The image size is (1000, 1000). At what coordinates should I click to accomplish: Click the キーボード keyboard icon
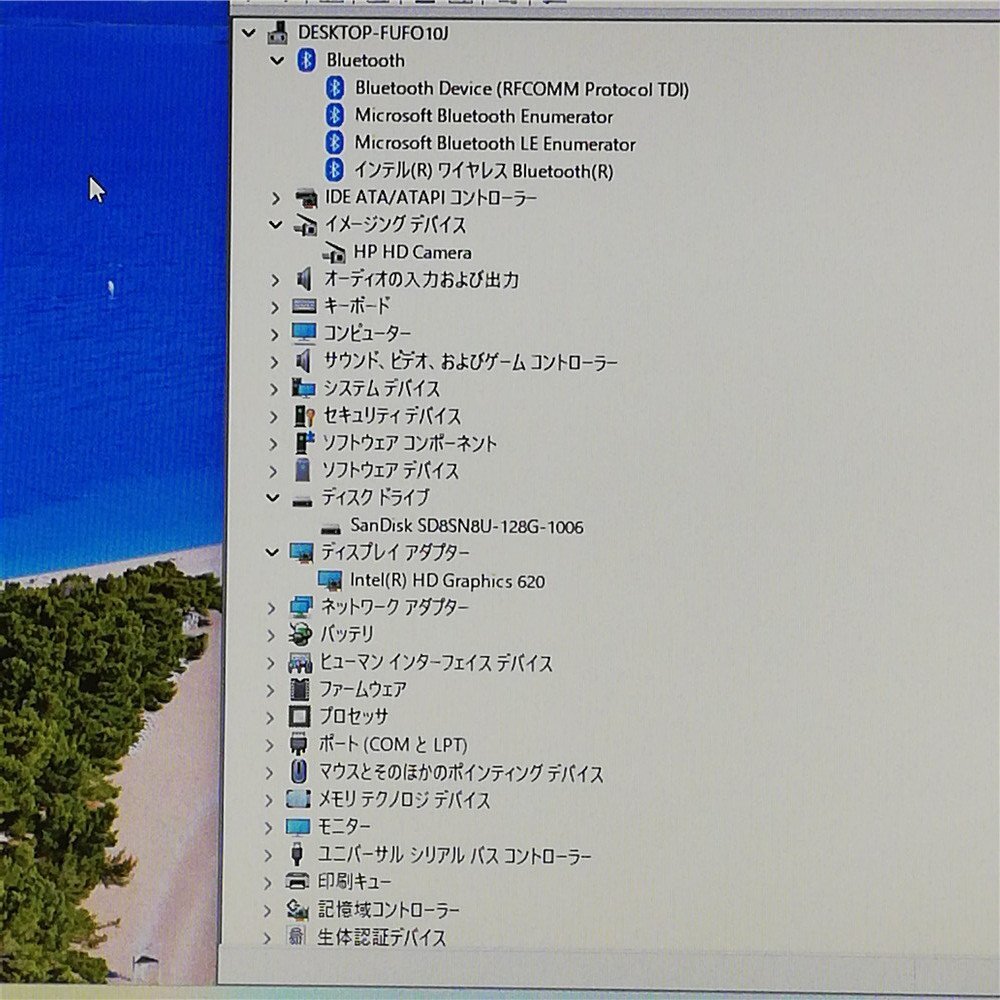(x=304, y=306)
